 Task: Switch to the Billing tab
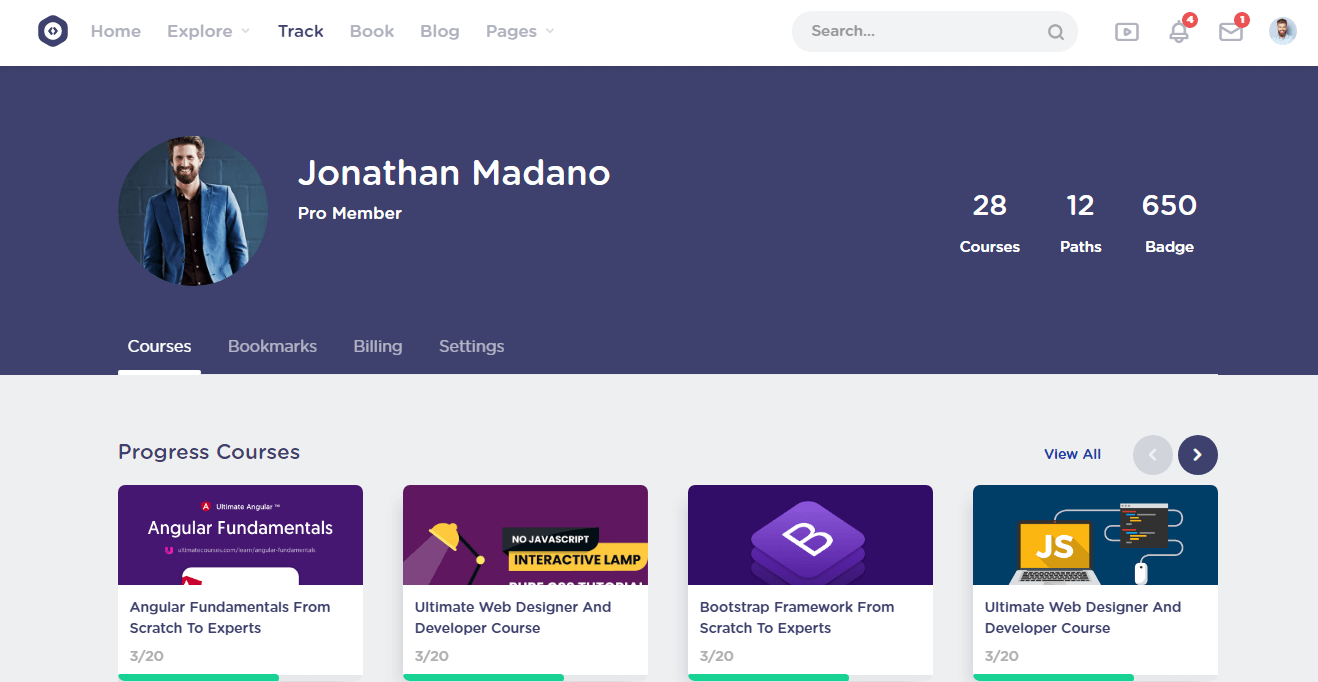coord(377,346)
